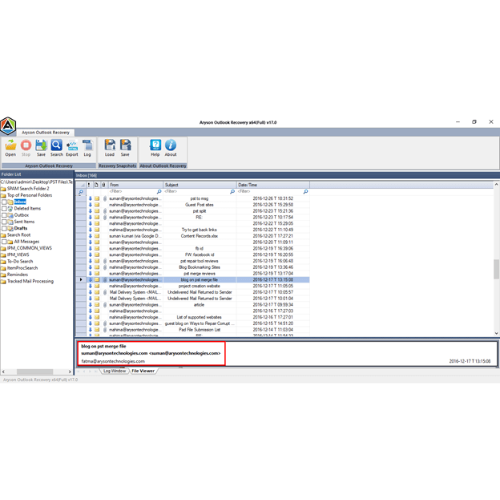The width and height of the screenshot is (500, 500).
Task: Click the attachment paperclip column header
Action: point(104,185)
